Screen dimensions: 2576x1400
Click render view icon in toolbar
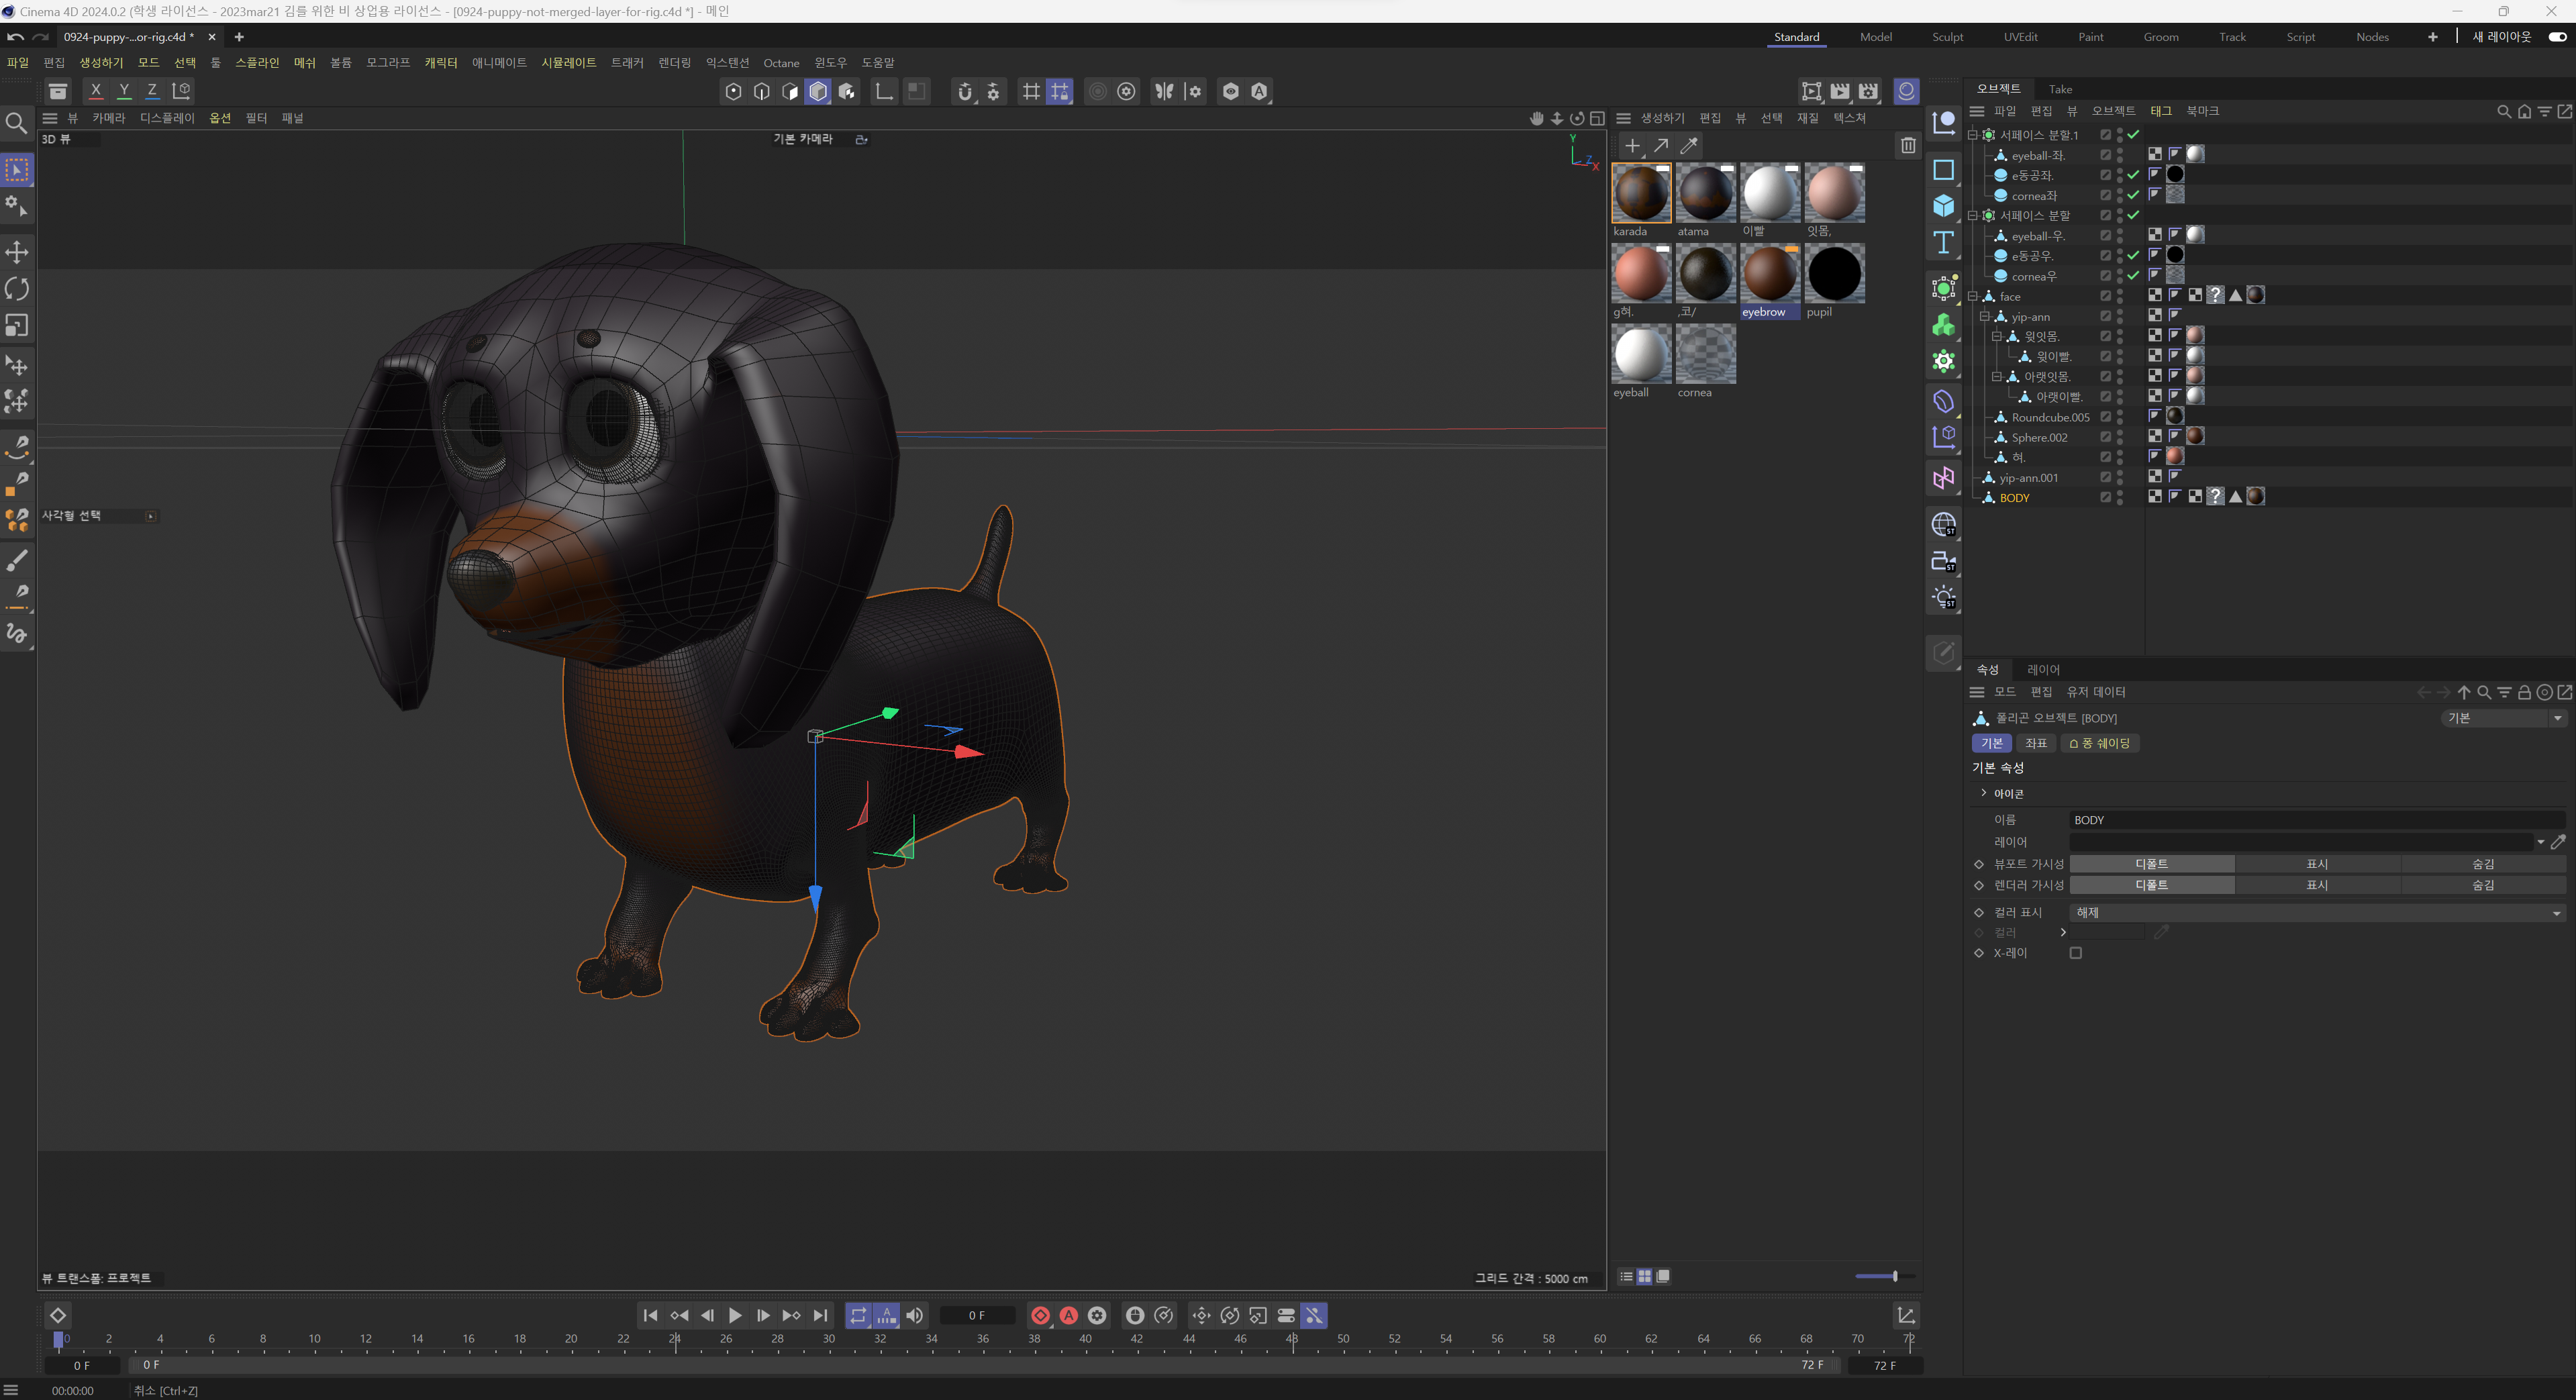(x=1811, y=91)
